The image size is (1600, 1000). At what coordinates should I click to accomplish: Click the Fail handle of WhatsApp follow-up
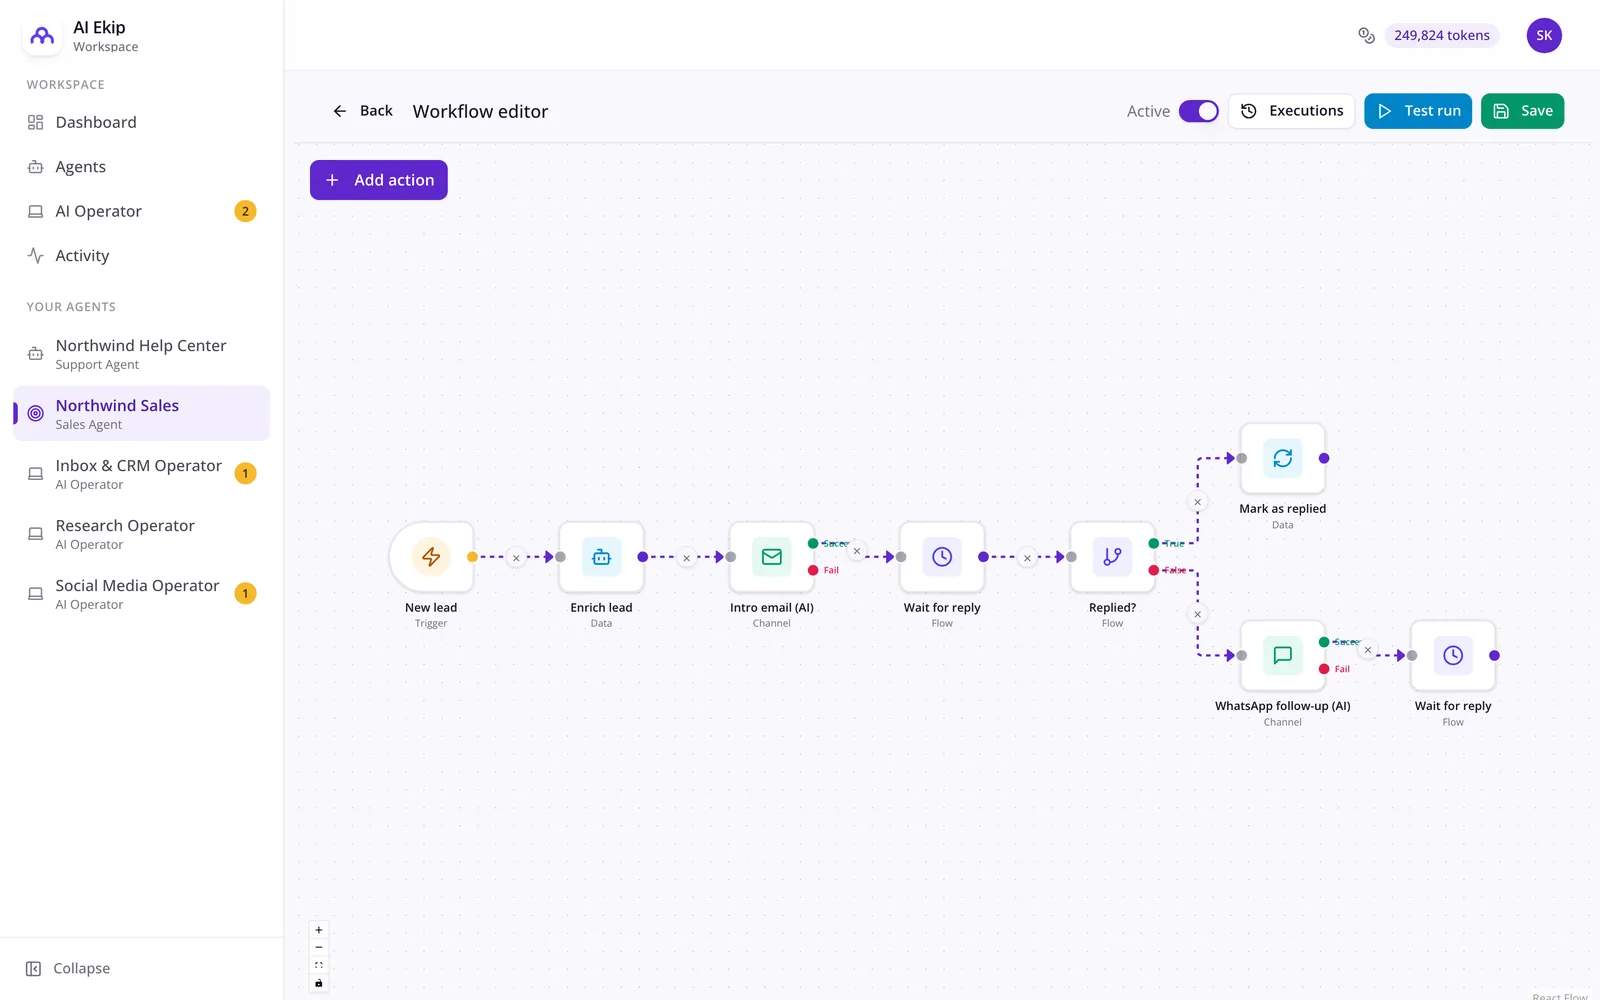(x=1324, y=669)
